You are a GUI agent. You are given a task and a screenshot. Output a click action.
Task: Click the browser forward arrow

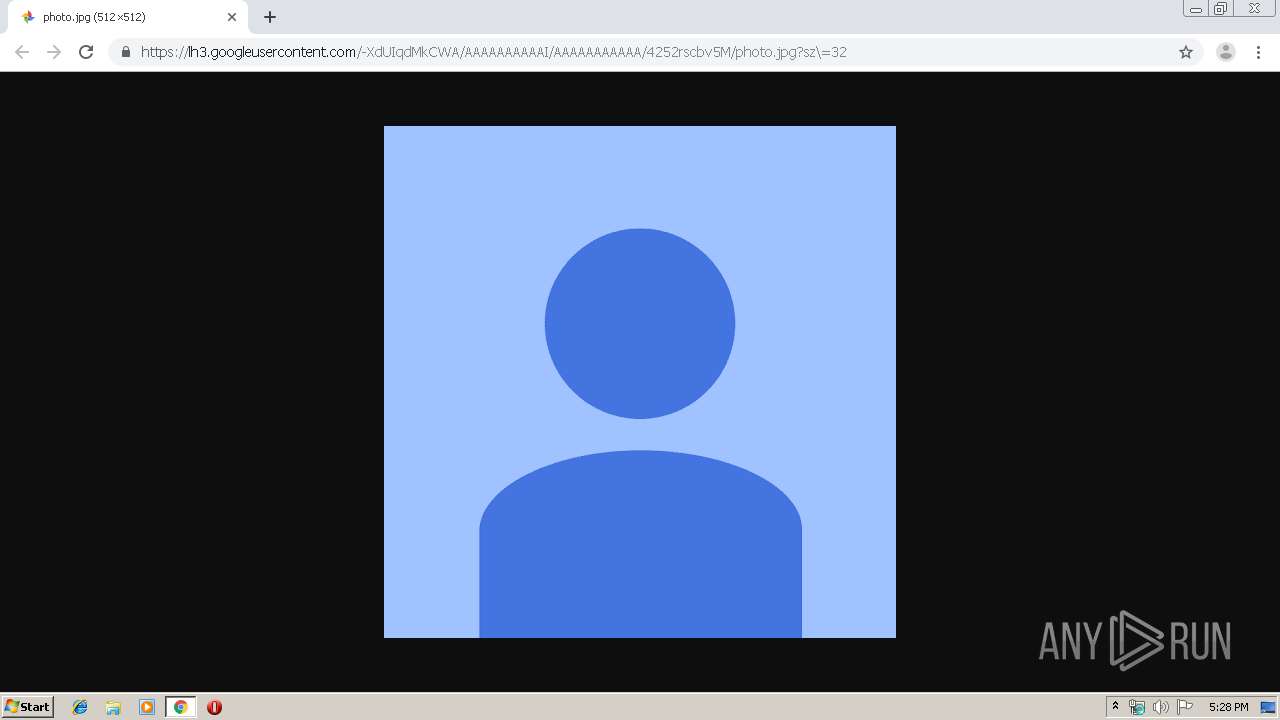click(x=54, y=52)
